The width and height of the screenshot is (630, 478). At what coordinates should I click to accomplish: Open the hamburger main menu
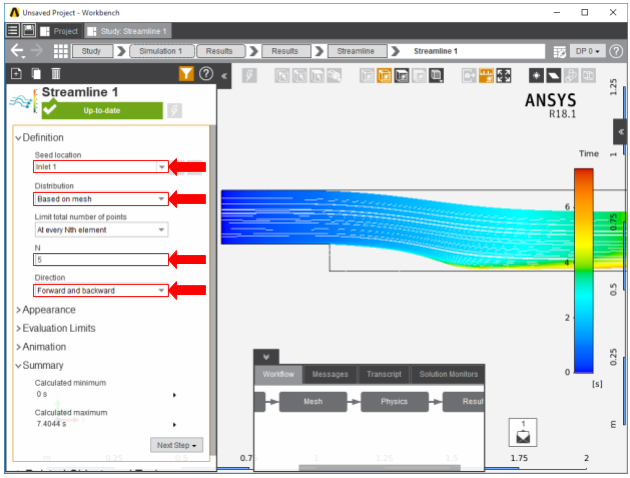click(x=12, y=31)
